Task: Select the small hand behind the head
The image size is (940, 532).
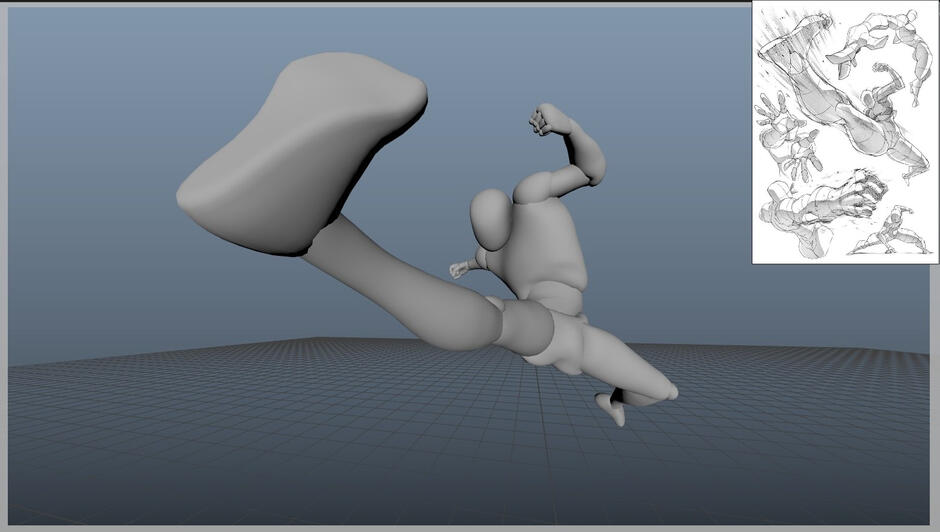Action: (460, 269)
